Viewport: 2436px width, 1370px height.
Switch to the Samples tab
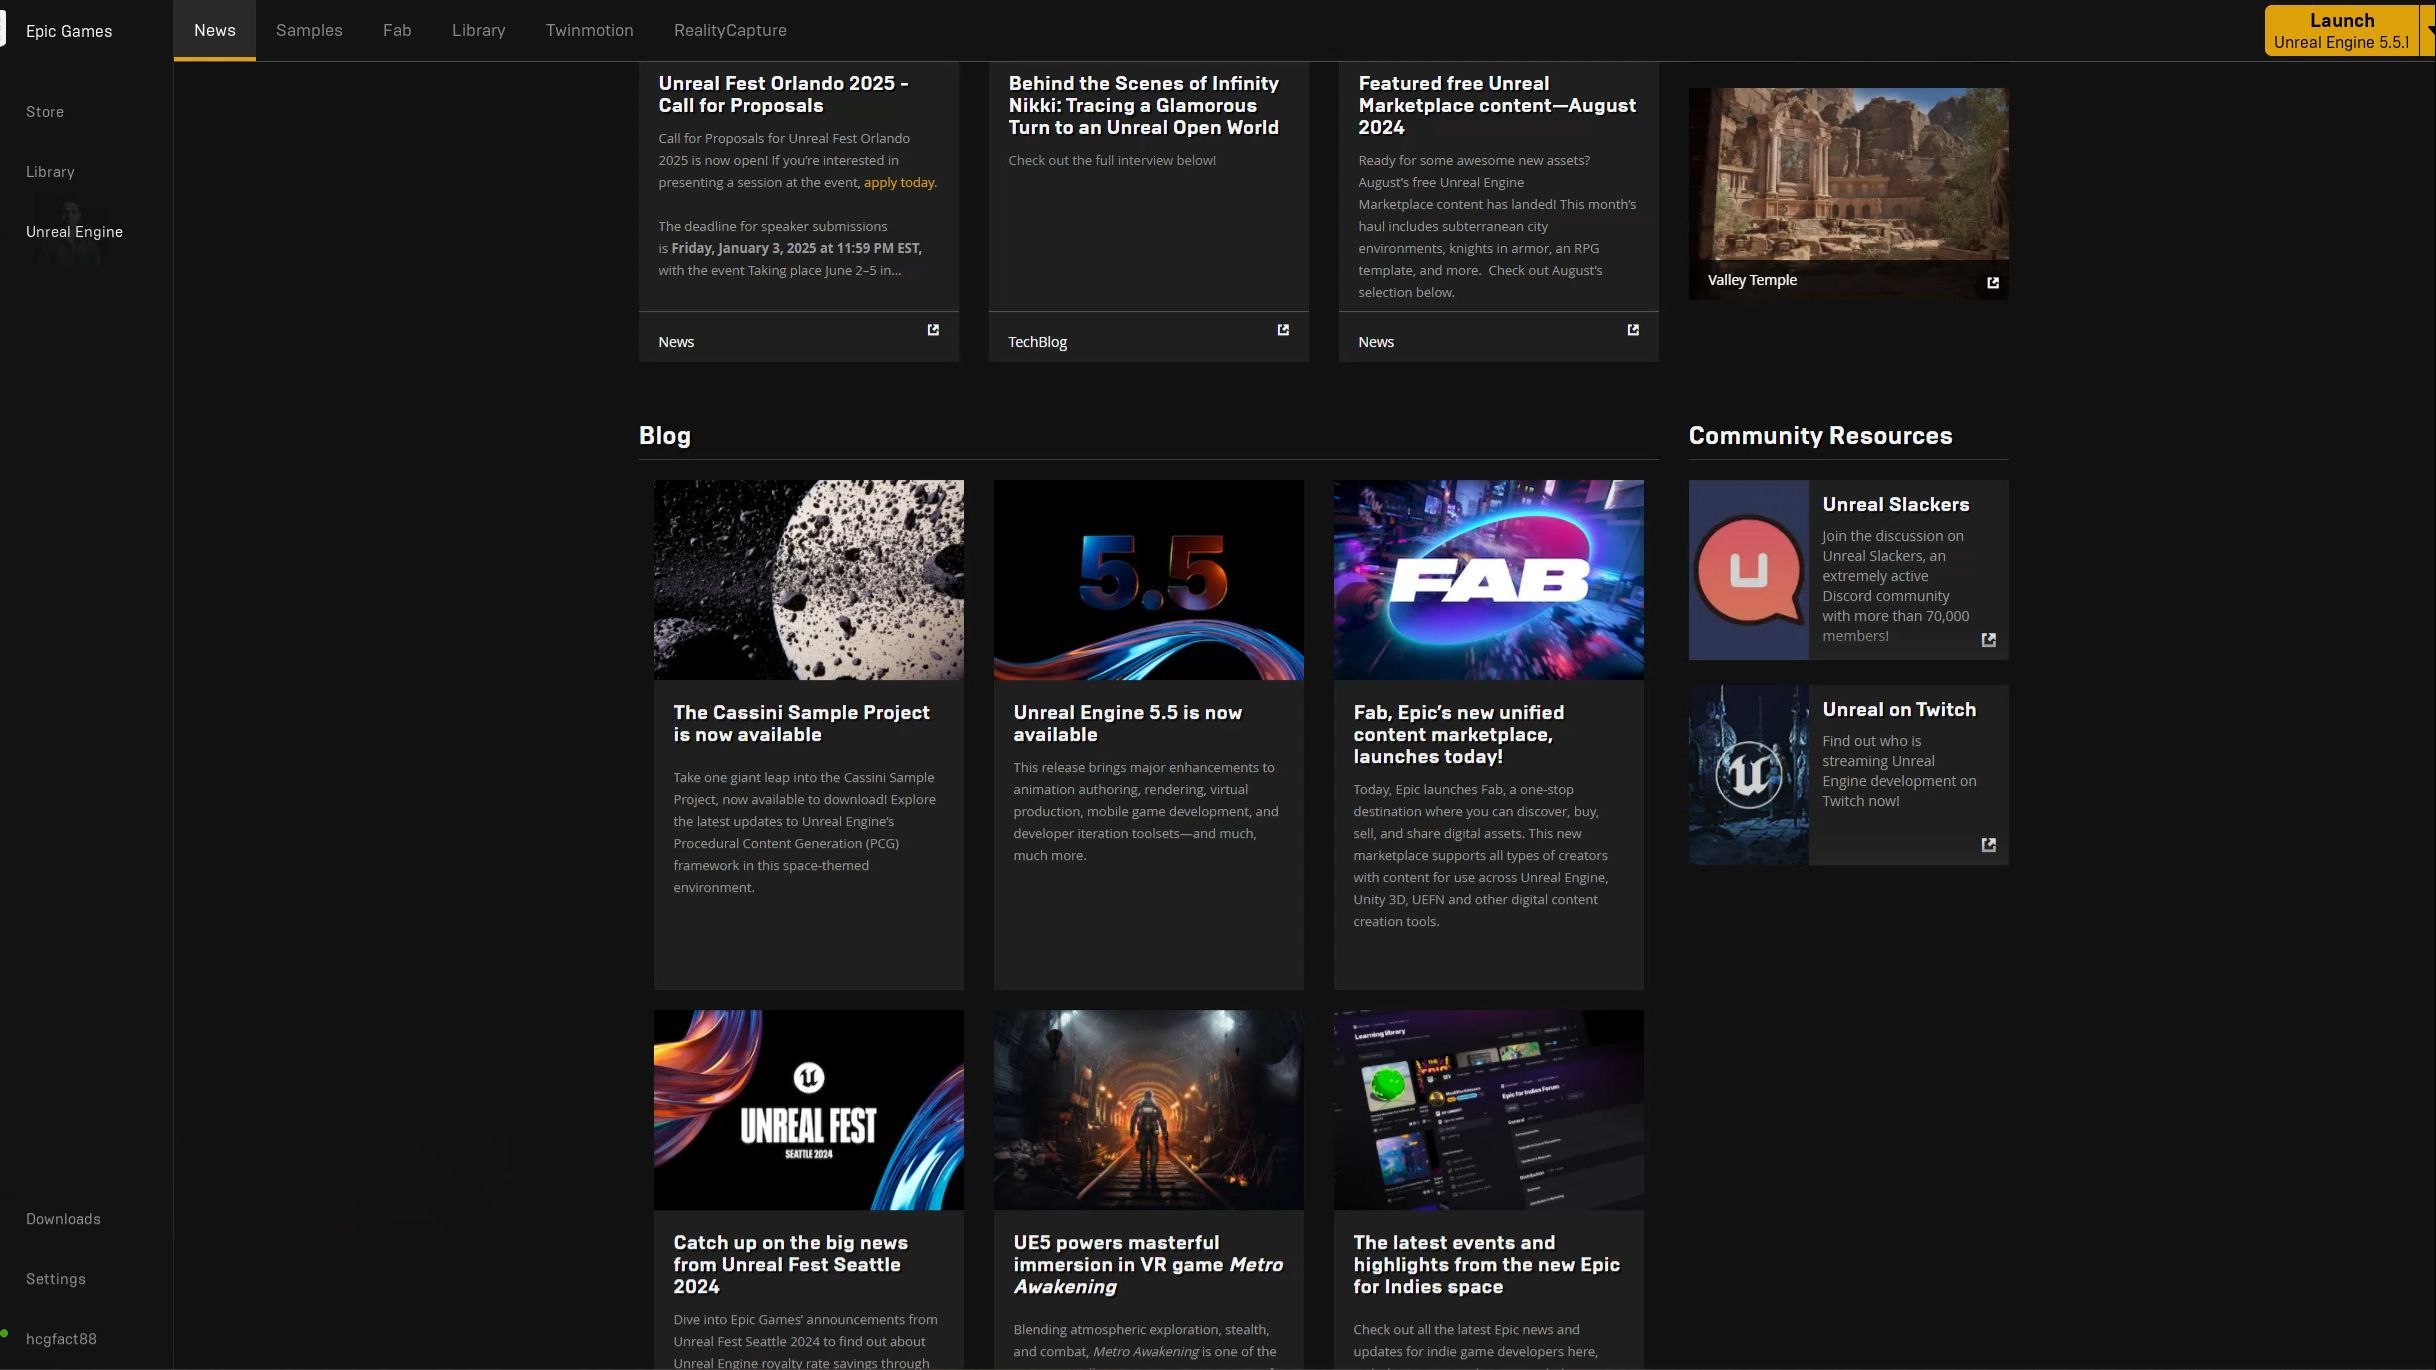(309, 30)
